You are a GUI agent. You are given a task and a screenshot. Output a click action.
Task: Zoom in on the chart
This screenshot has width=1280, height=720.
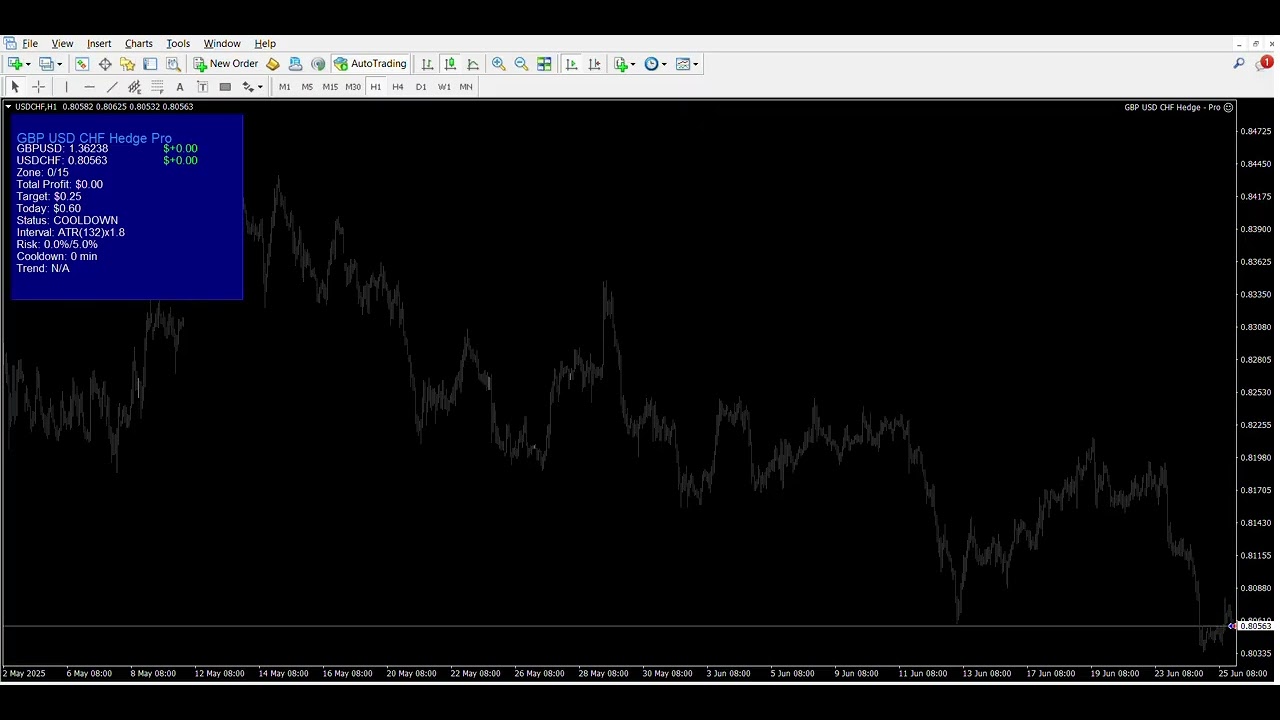pos(498,64)
